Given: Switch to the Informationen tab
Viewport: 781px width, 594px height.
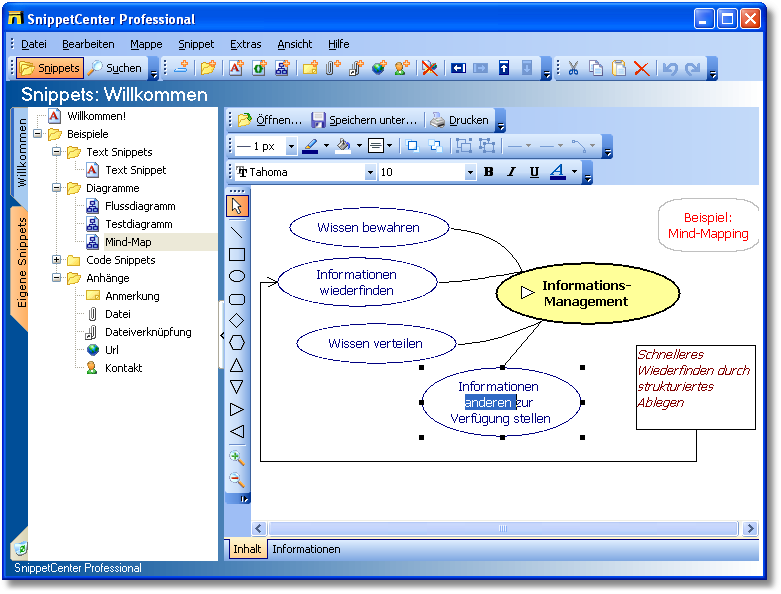Looking at the screenshot, I should coord(306,549).
